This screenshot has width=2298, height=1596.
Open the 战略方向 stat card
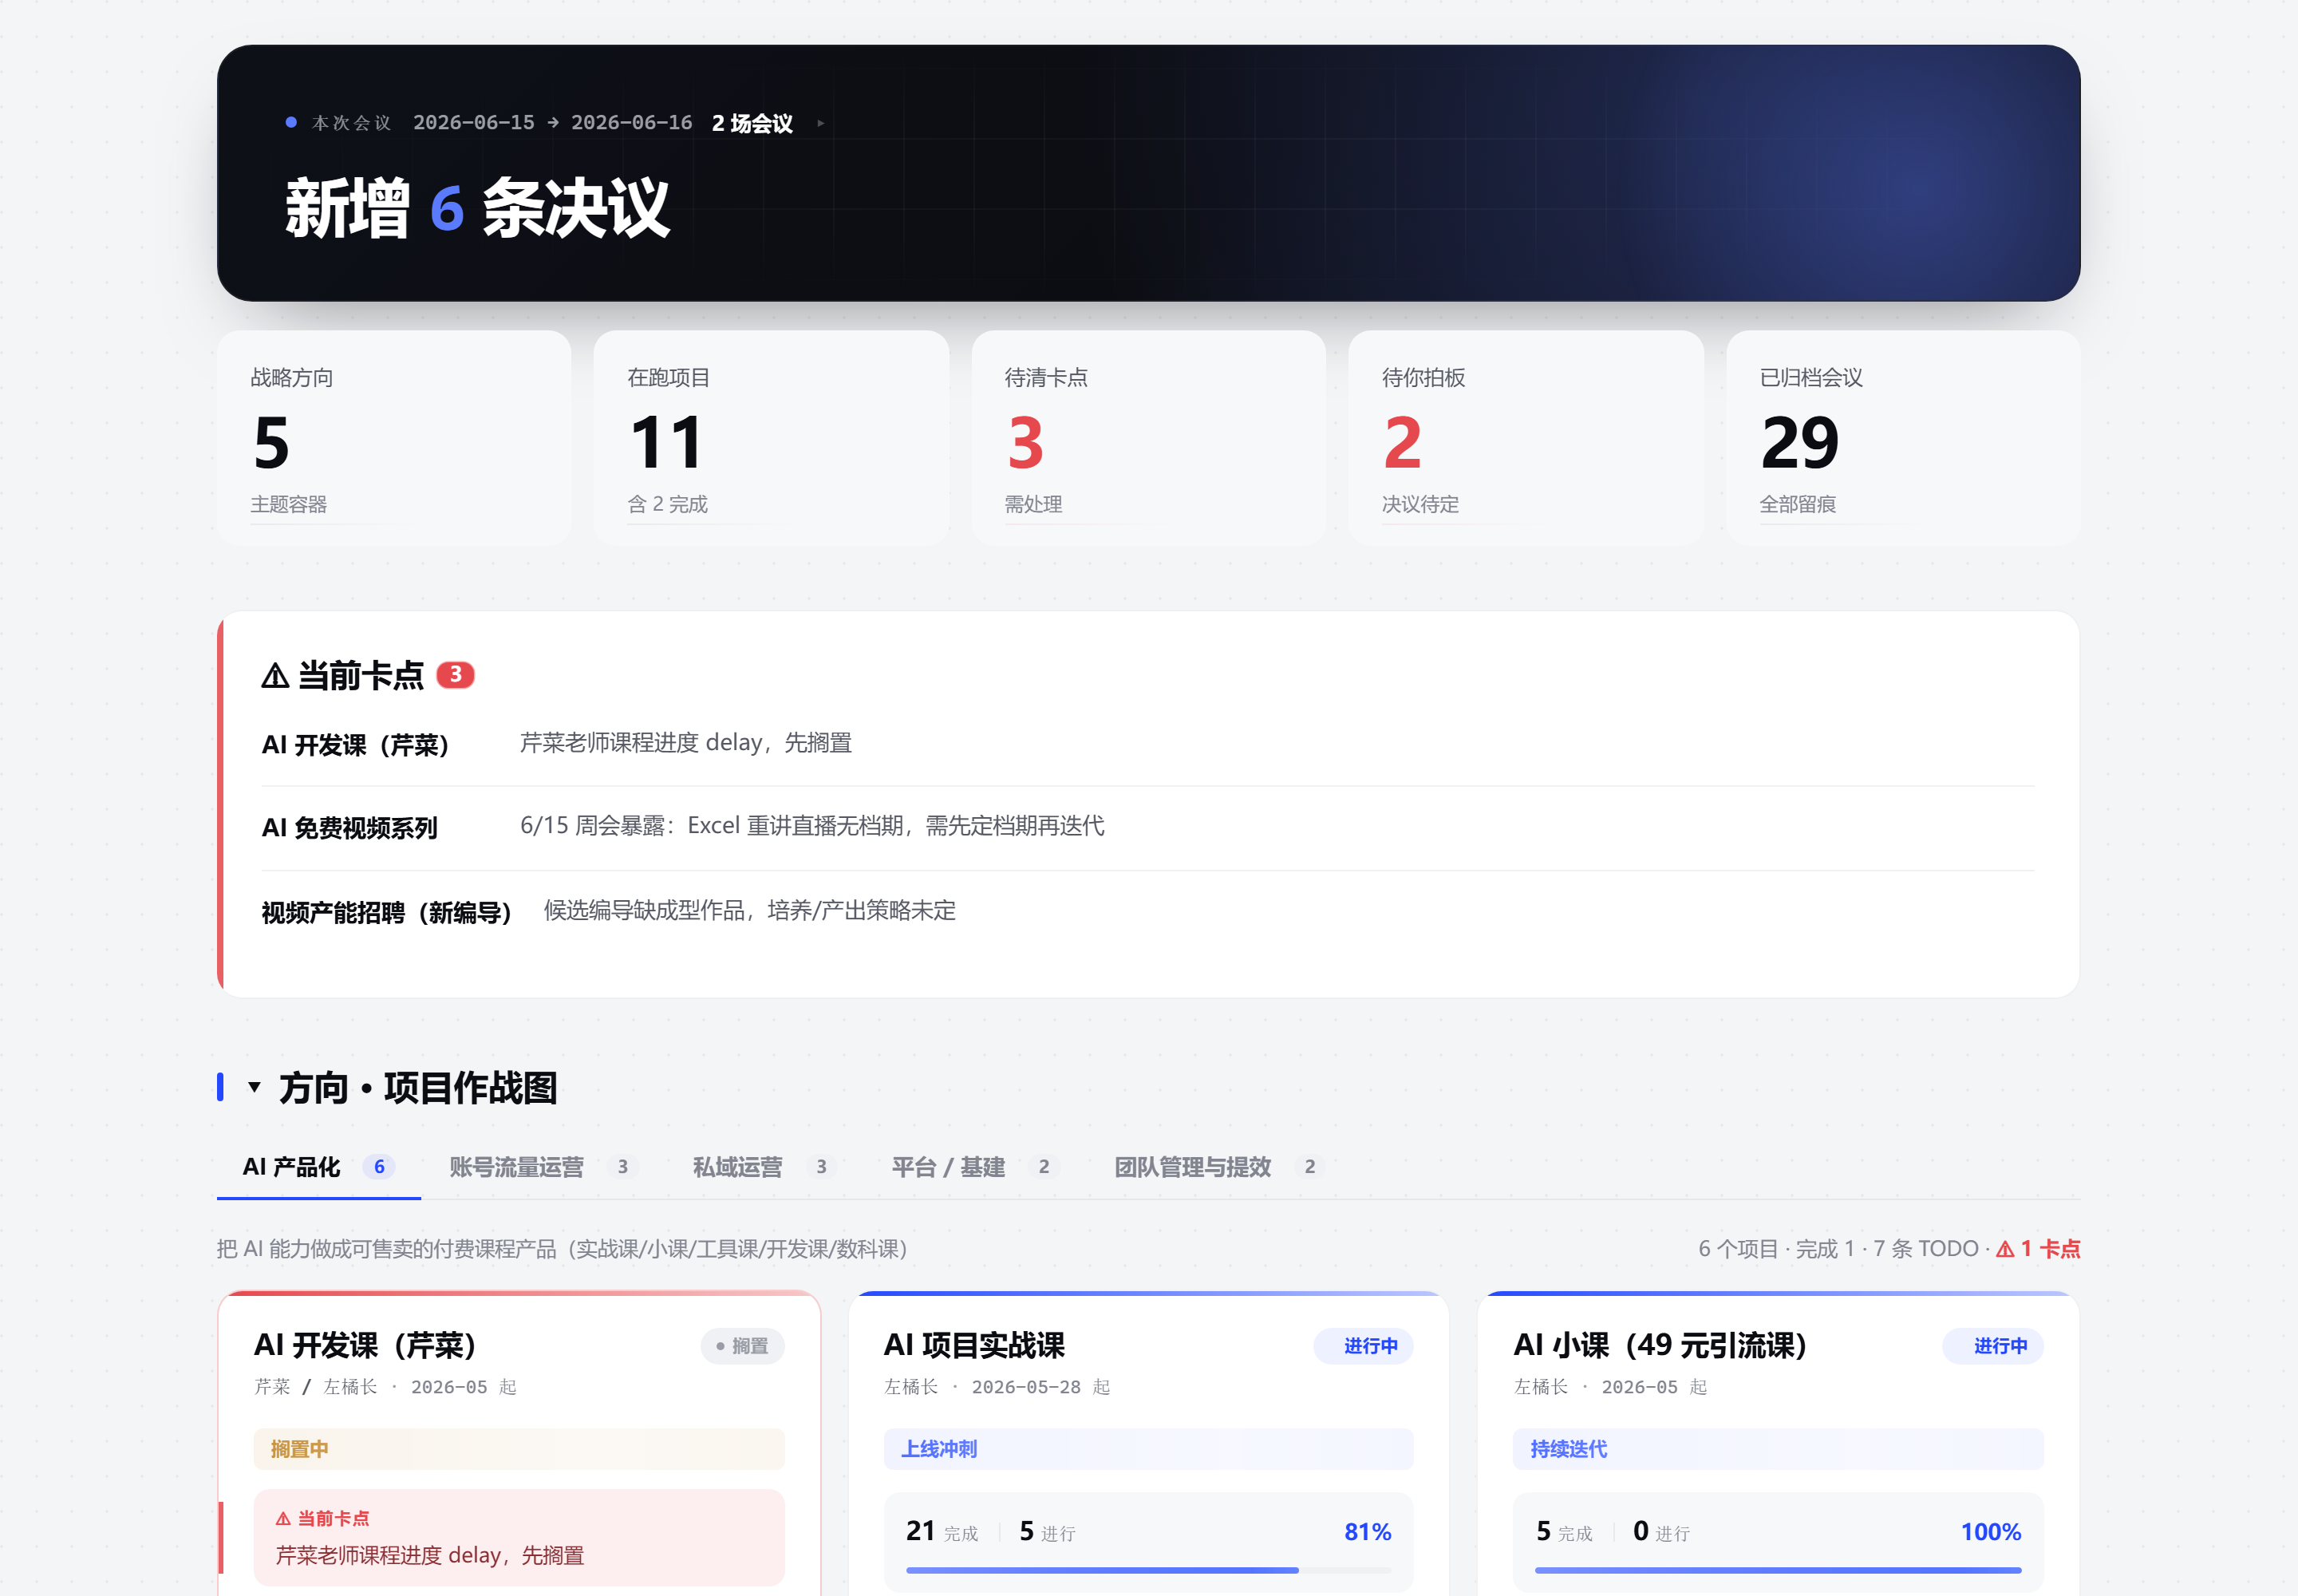pyautogui.click(x=394, y=438)
